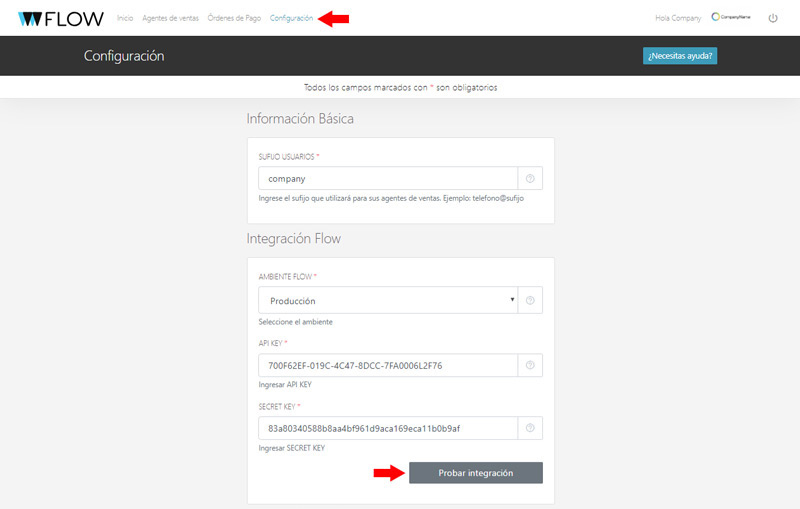Focus the SECRET KEY input field
The width and height of the screenshot is (800, 509).
pos(388,428)
